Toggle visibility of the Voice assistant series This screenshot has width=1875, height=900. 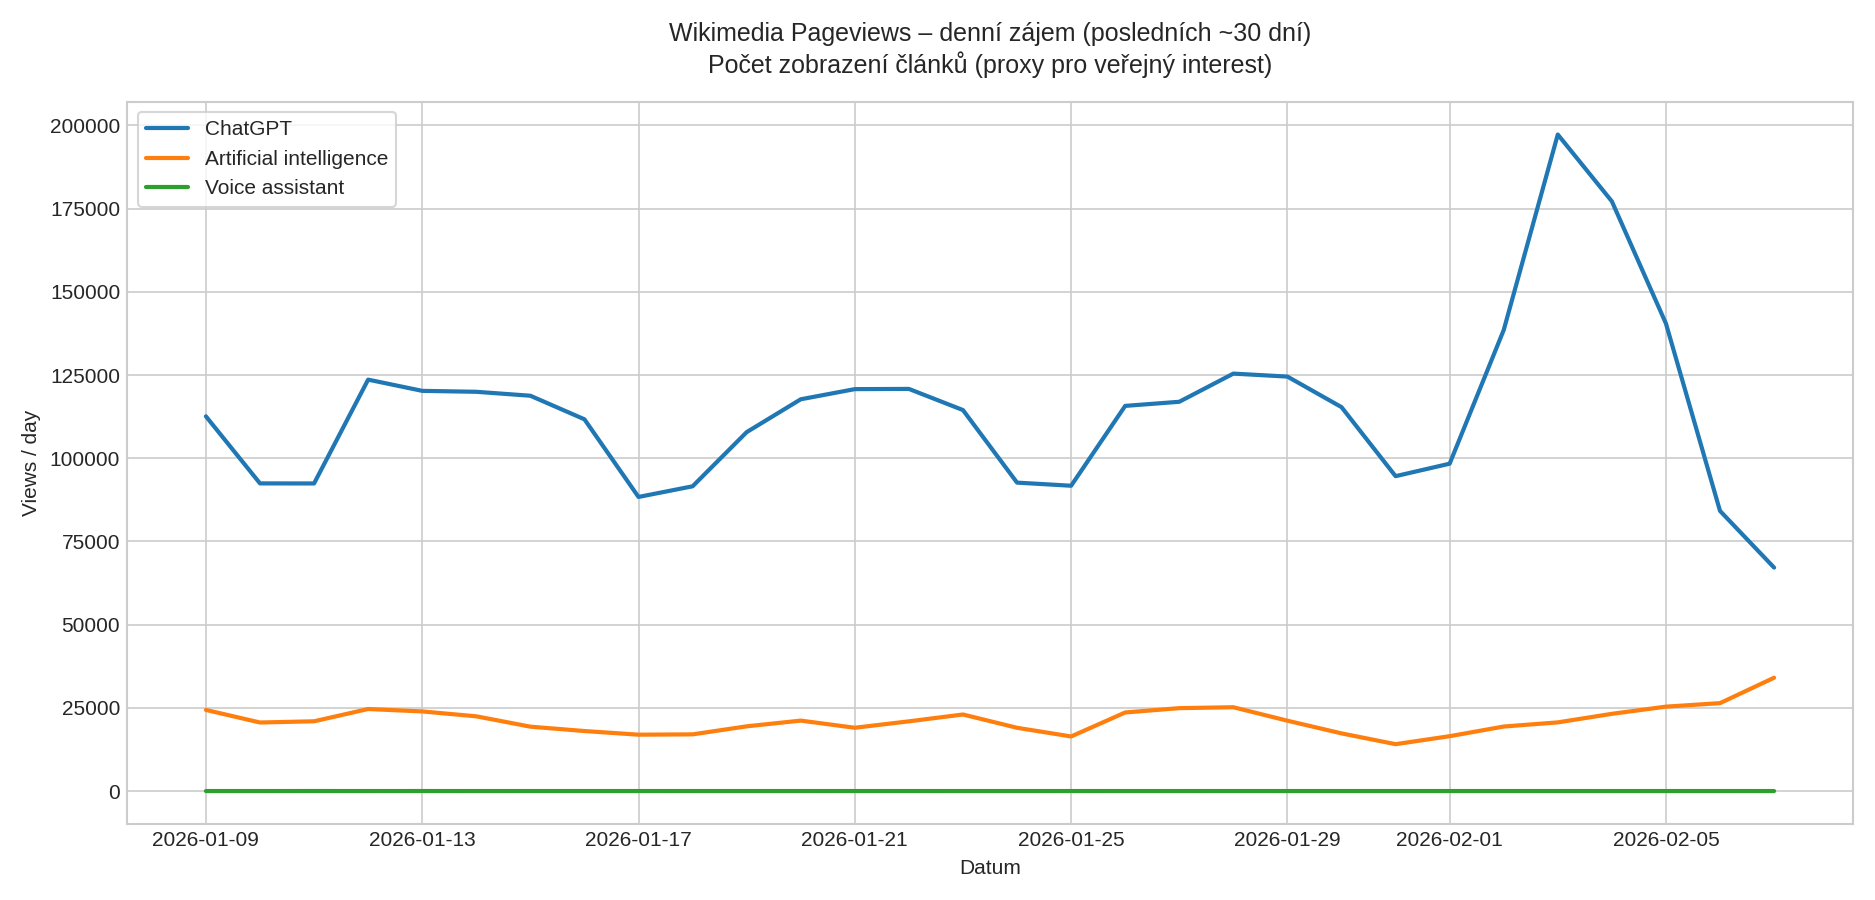pos(274,186)
